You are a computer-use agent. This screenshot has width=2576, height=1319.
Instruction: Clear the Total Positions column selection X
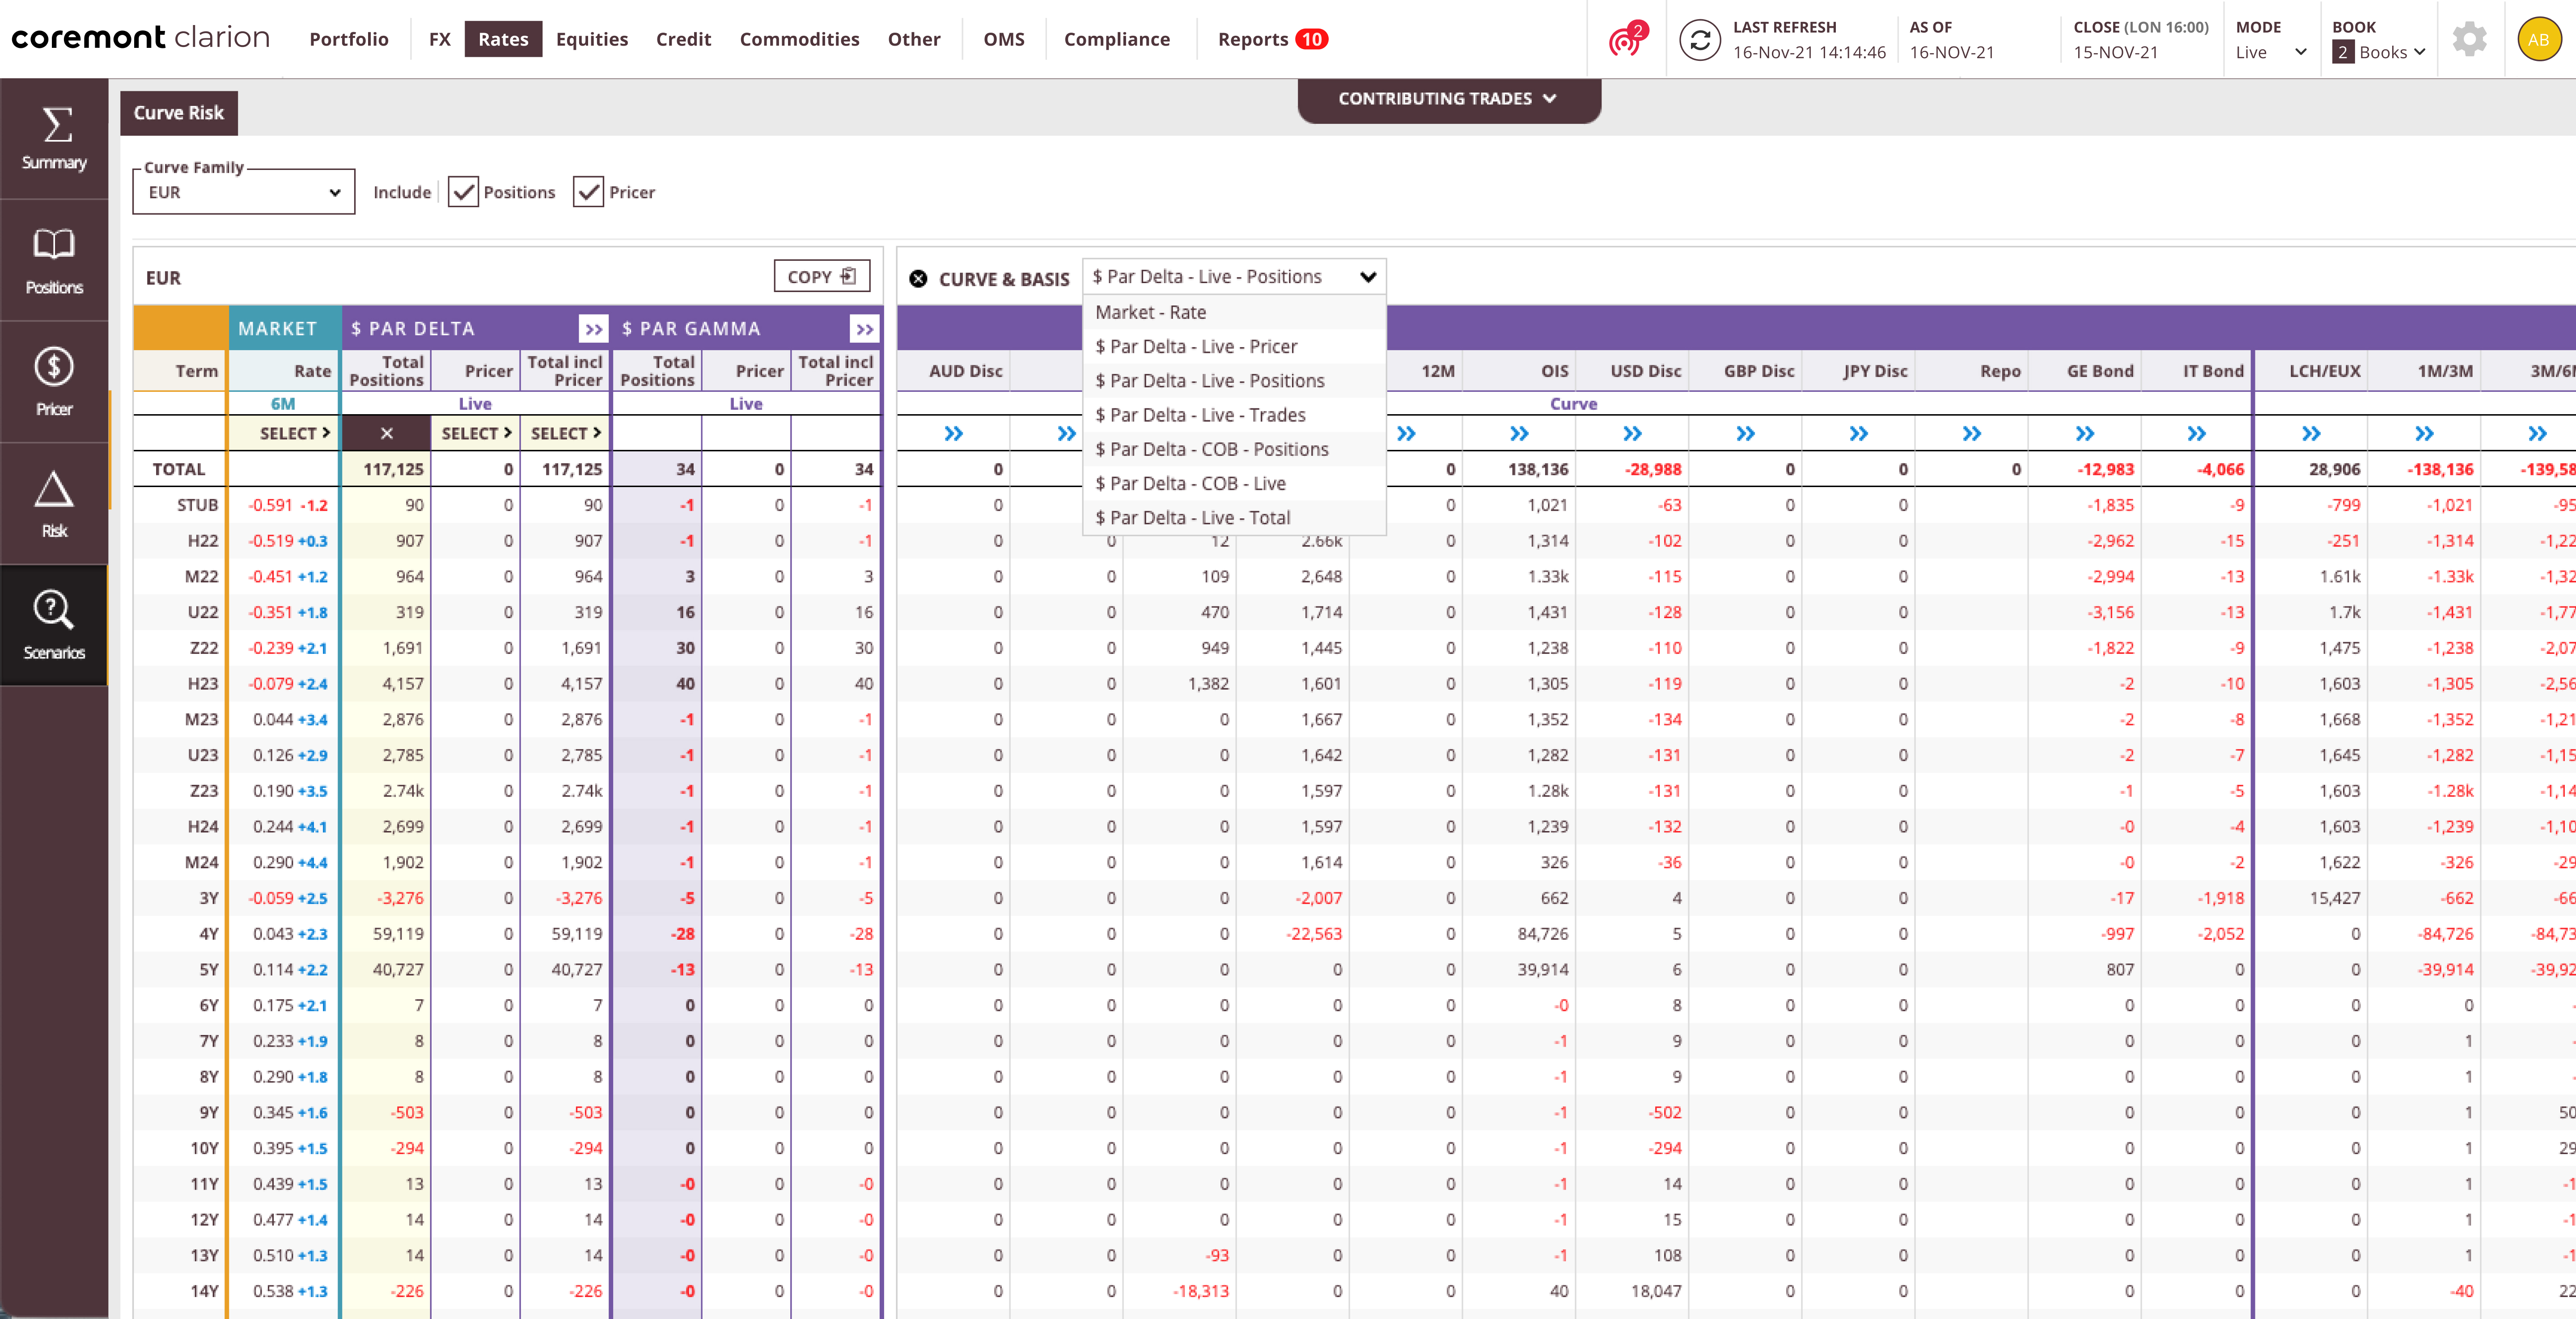coord(387,433)
